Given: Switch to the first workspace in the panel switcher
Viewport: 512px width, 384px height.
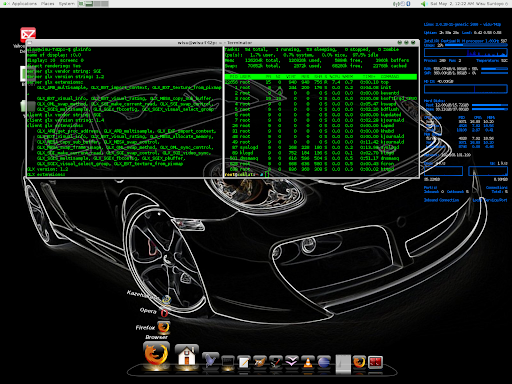Looking at the screenshot, I should pos(81,4).
